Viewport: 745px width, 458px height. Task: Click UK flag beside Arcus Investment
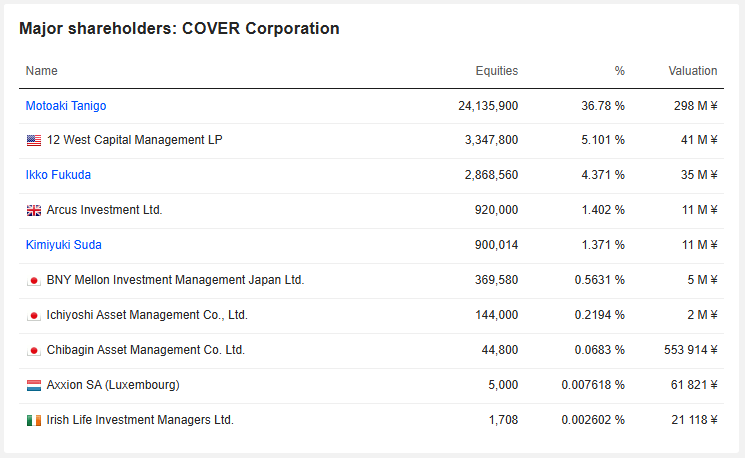[x=34, y=210]
